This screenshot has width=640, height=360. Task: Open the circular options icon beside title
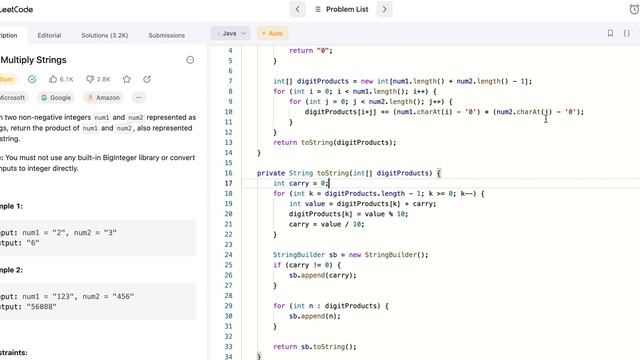coord(190,60)
